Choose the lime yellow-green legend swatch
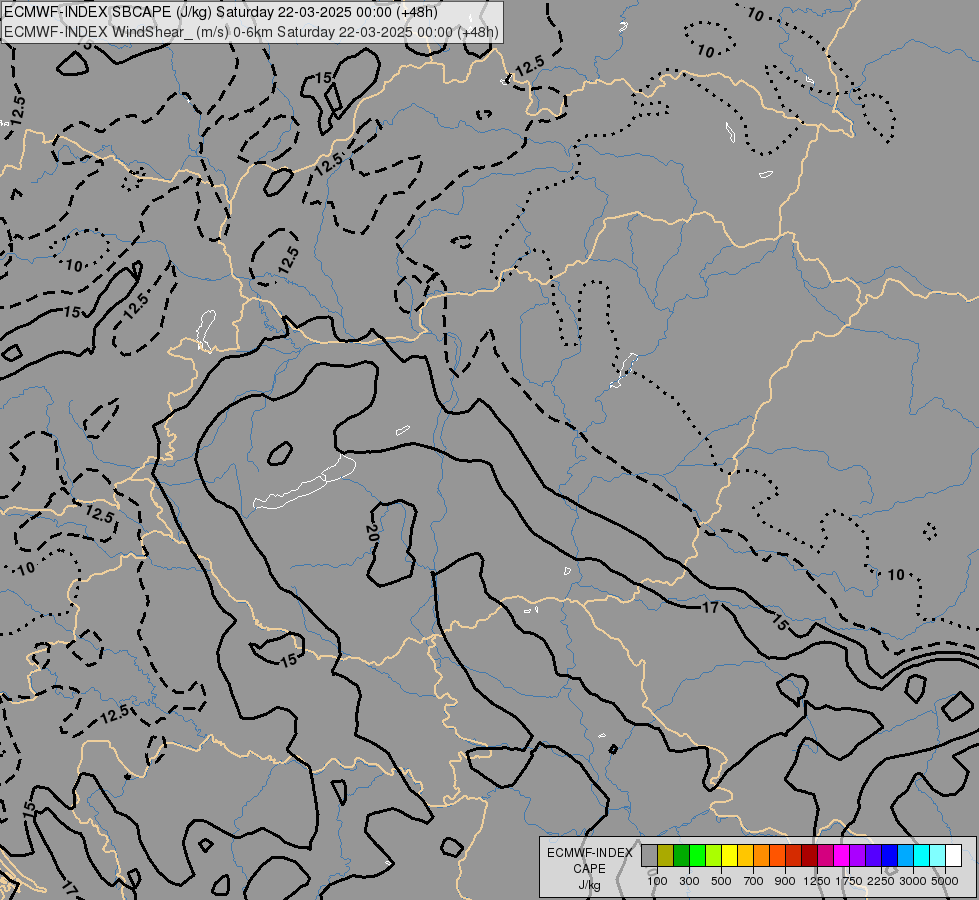The image size is (979, 900). click(x=714, y=855)
